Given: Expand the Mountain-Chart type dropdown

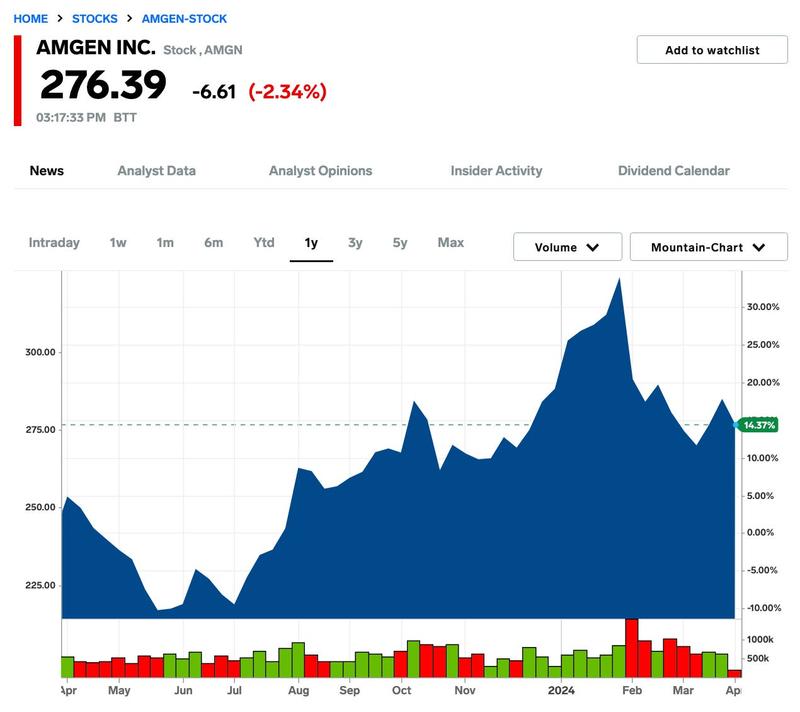Looking at the screenshot, I should coord(709,247).
